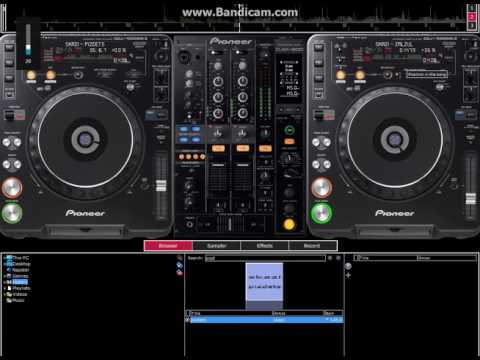
Task: Click right deck track search backward button
Action: click(x=316, y=143)
